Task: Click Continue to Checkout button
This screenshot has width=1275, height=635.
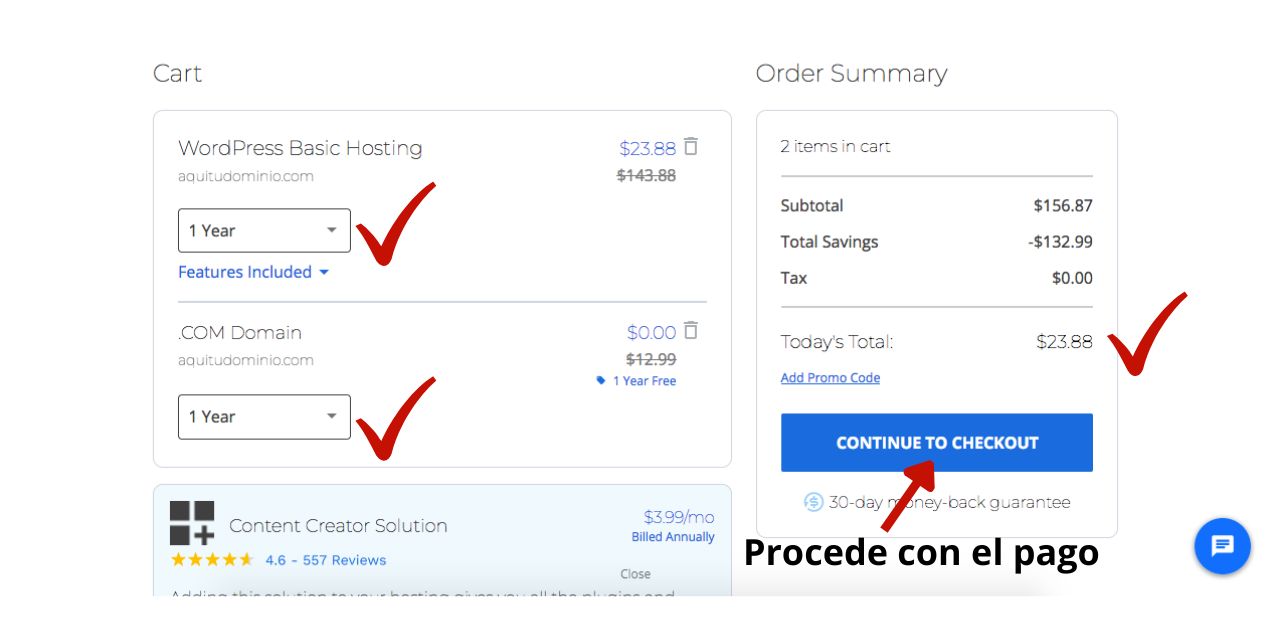Action: pyautogui.click(x=937, y=442)
